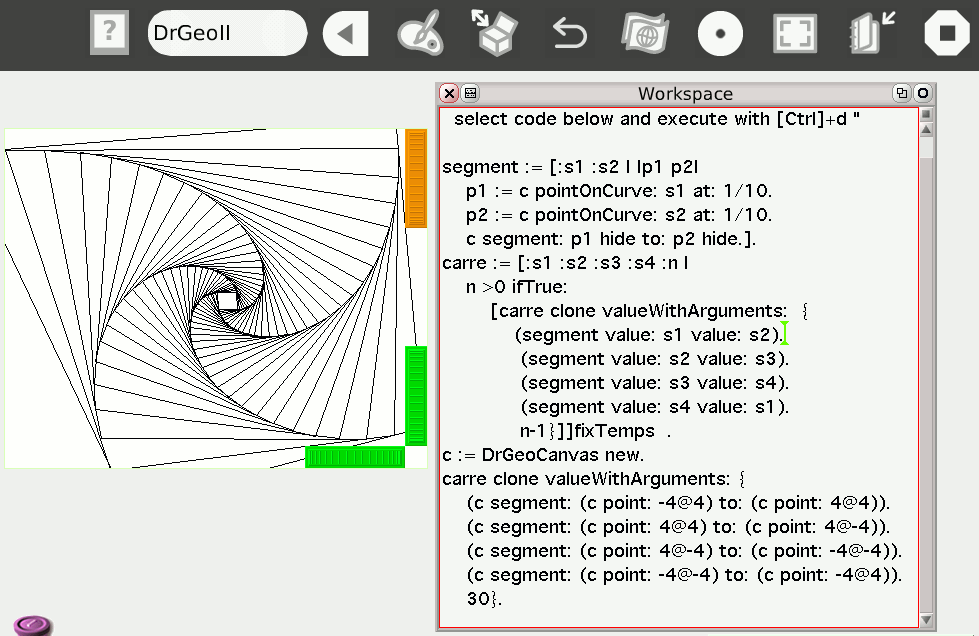
Task: Click the open box with arrows icon
Action: pyautogui.click(x=494, y=34)
